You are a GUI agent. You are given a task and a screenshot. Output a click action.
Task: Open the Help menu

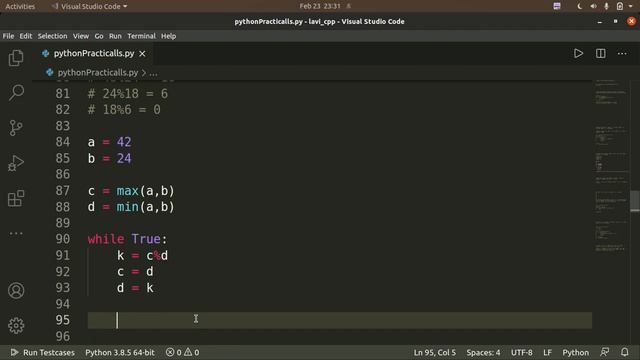point(168,36)
